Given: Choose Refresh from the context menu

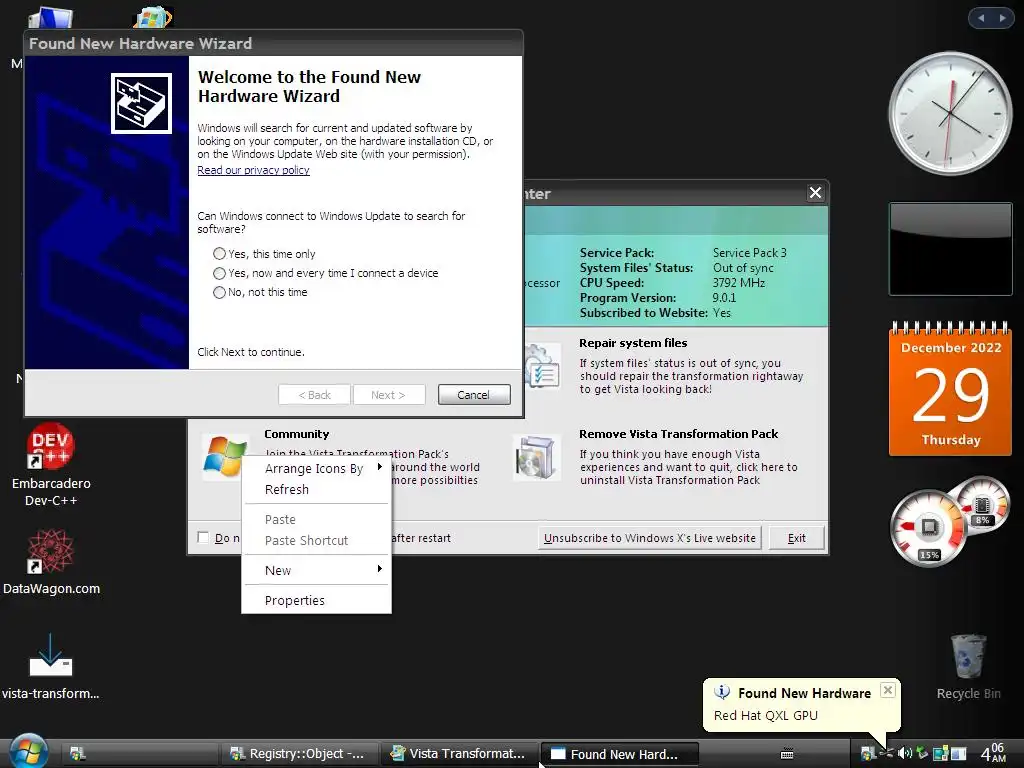Looking at the screenshot, I should (317, 489).
